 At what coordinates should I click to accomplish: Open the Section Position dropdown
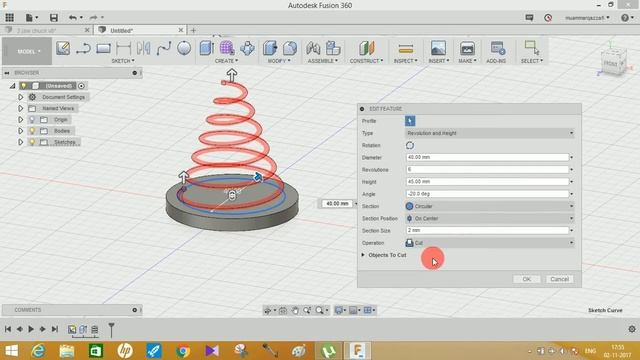[x=490, y=218]
